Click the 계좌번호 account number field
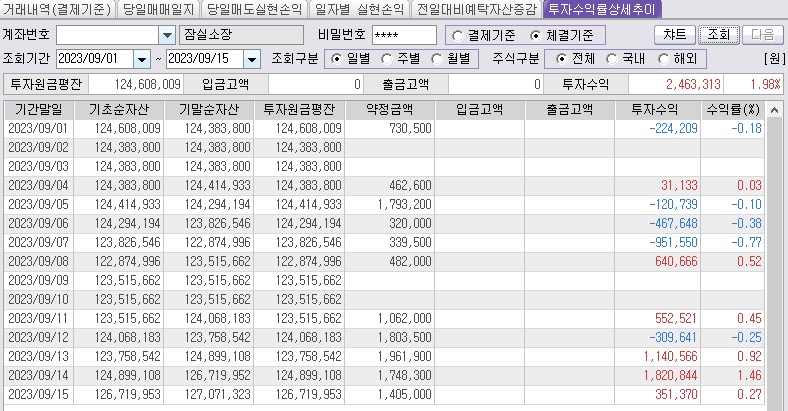 pyautogui.click(x=108, y=35)
